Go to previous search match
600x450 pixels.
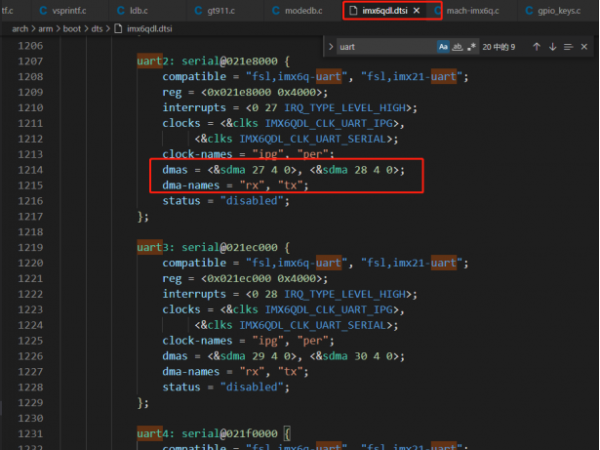point(536,46)
